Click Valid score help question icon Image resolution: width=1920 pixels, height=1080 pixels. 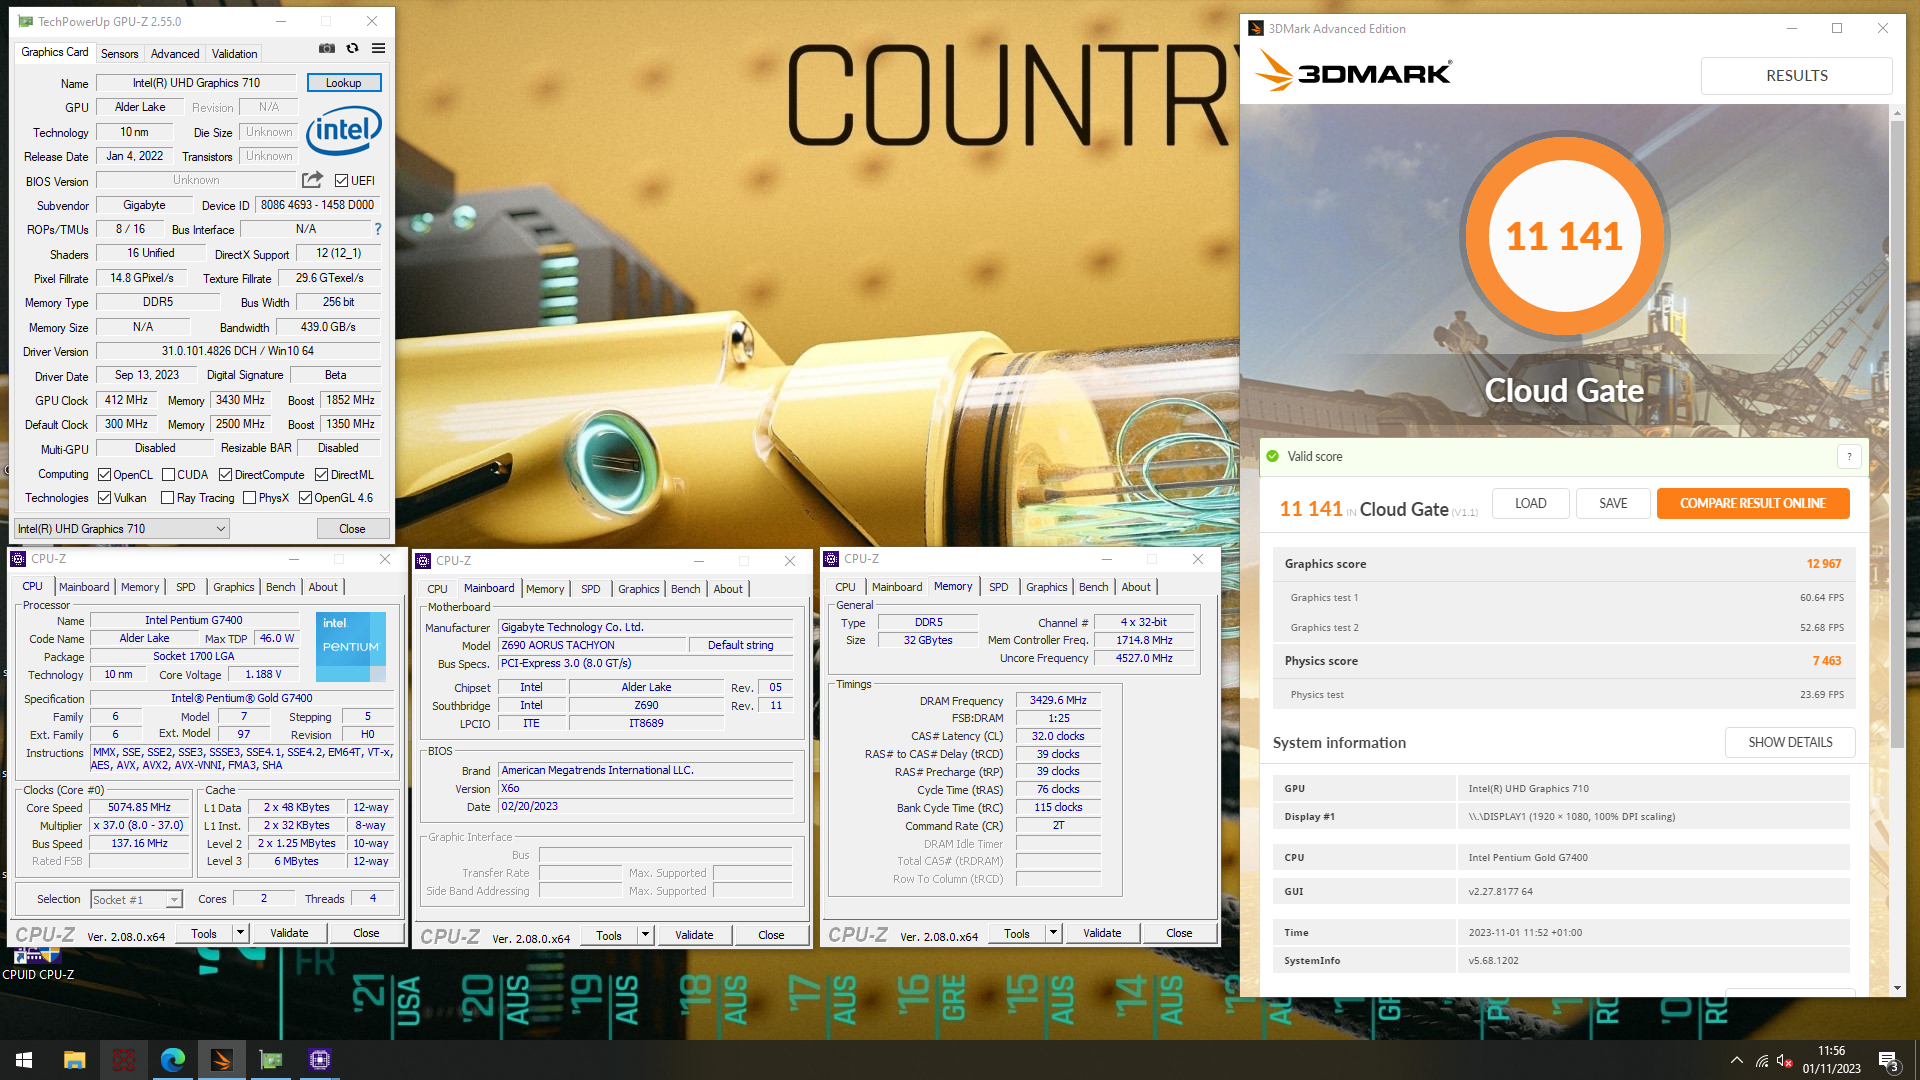pos(1849,456)
